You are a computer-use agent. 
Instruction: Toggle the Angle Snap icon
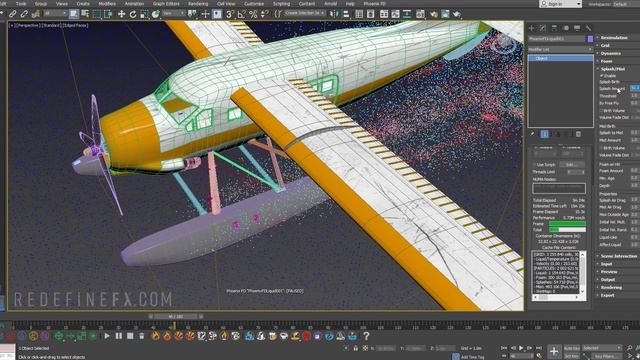[242, 14]
